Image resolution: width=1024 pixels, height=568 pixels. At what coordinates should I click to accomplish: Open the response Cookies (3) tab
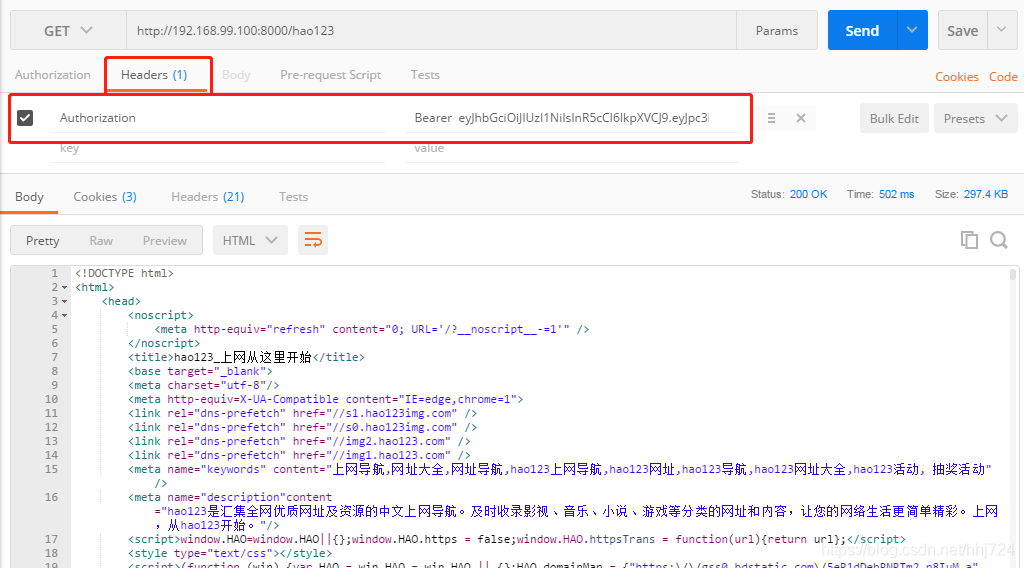[x=105, y=197]
